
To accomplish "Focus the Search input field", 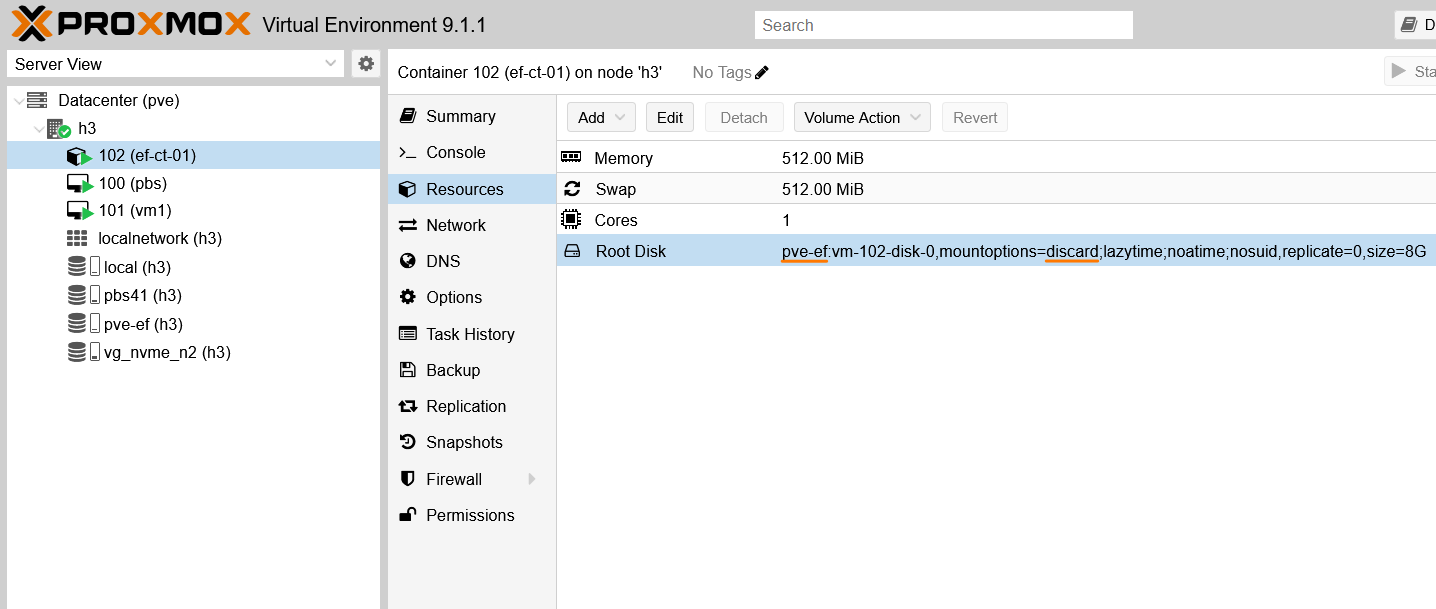I will click(944, 25).
